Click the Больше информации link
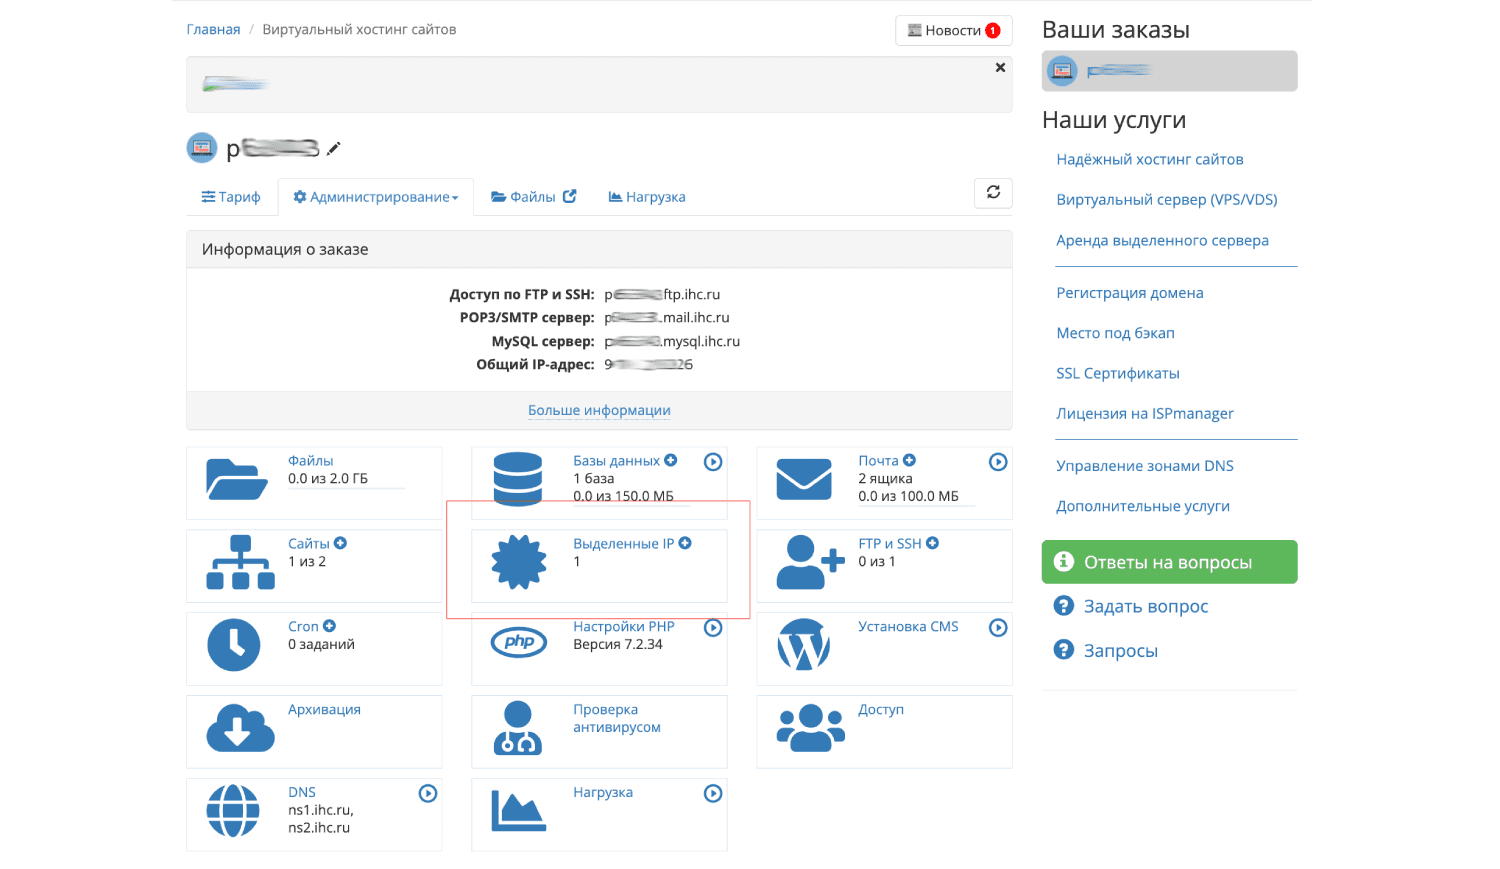This screenshot has width=1500, height=869. [x=599, y=411]
